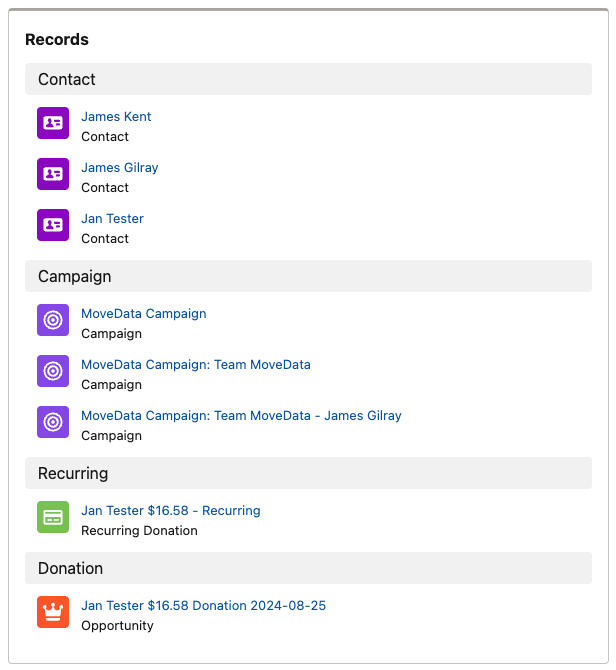Select the contact icon for Jan Tester

click(53, 225)
